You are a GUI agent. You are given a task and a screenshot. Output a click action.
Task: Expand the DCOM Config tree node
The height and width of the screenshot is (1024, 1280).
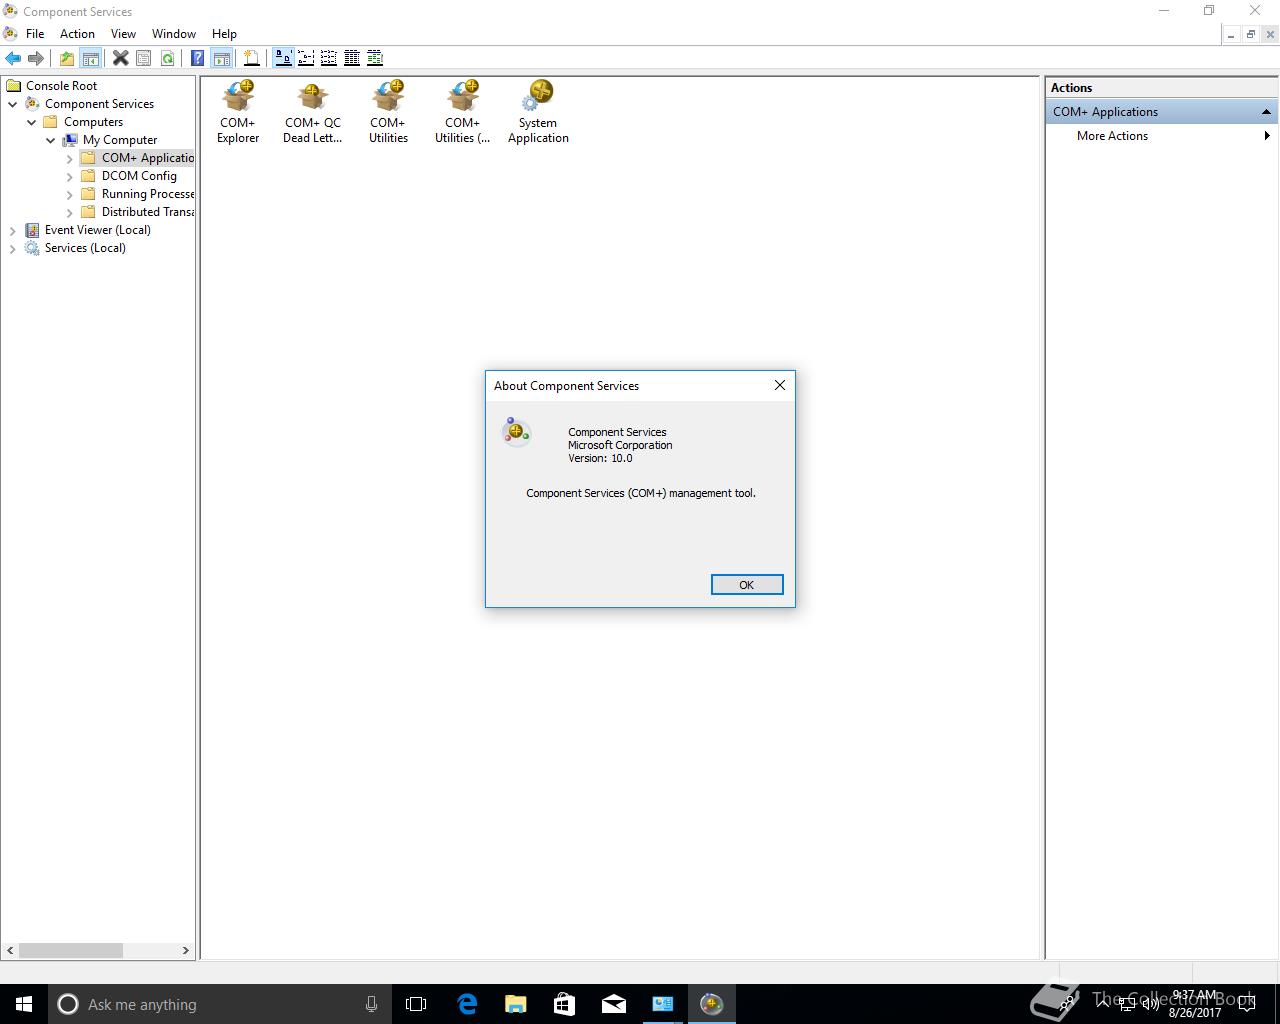click(x=70, y=176)
